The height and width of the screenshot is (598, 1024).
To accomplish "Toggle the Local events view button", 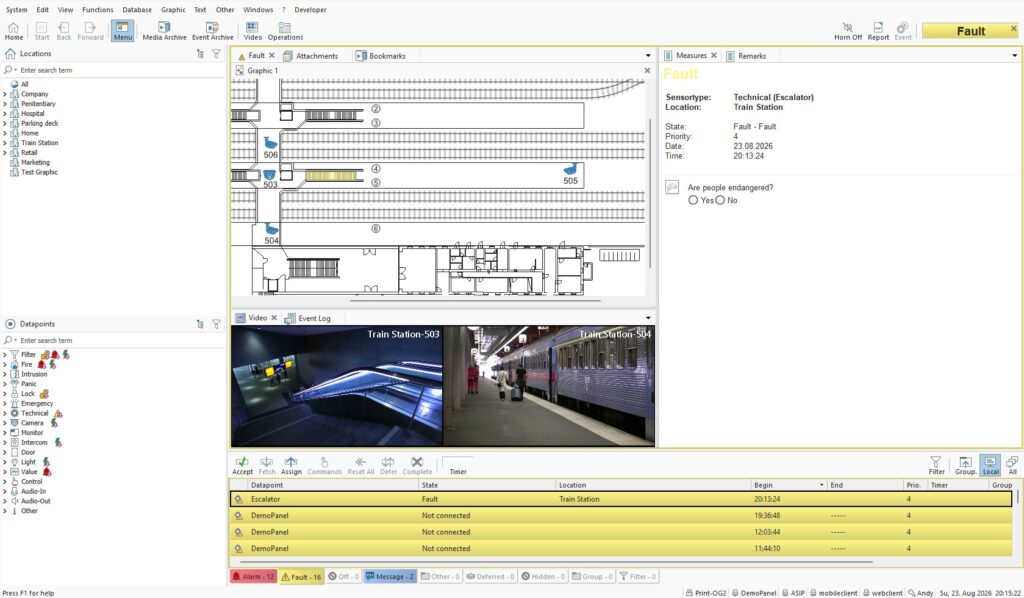I will pos(990,465).
